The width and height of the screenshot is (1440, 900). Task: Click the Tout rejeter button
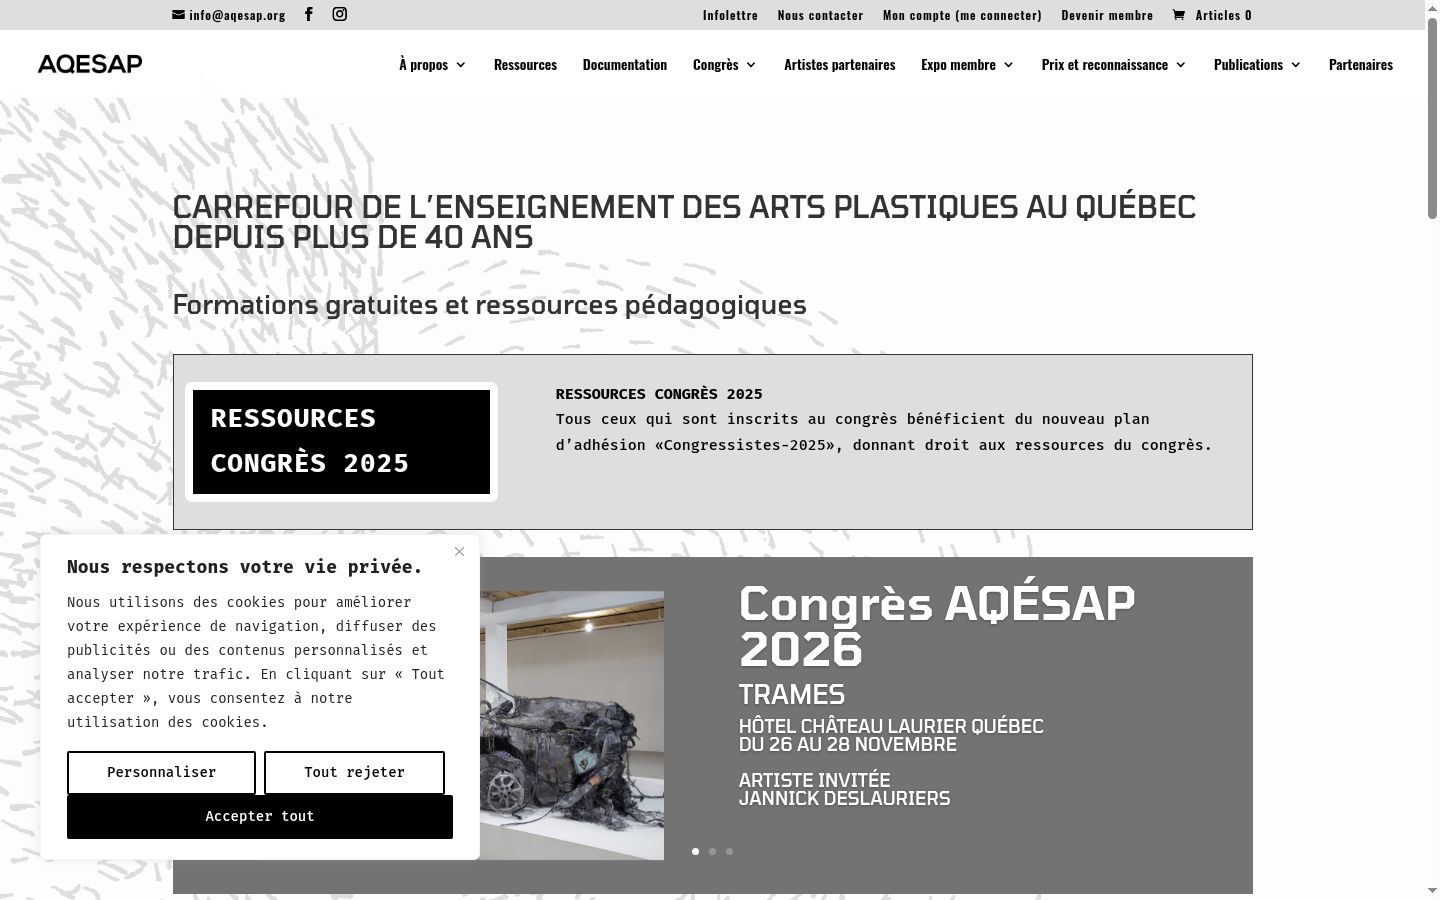click(354, 772)
